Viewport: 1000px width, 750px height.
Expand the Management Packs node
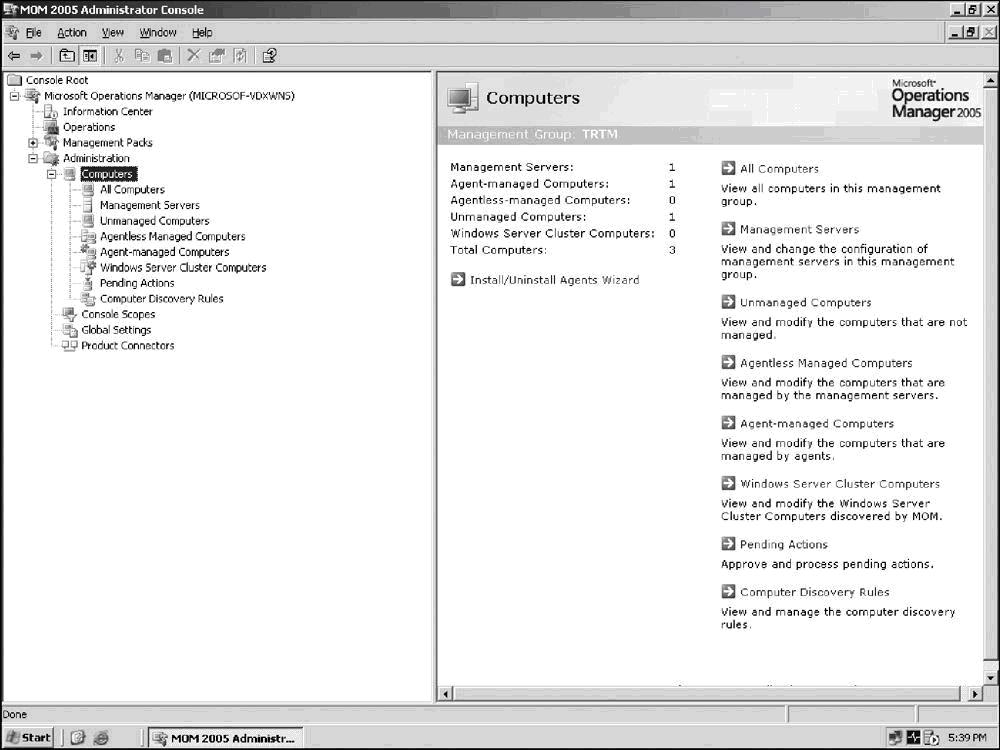tap(33, 143)
